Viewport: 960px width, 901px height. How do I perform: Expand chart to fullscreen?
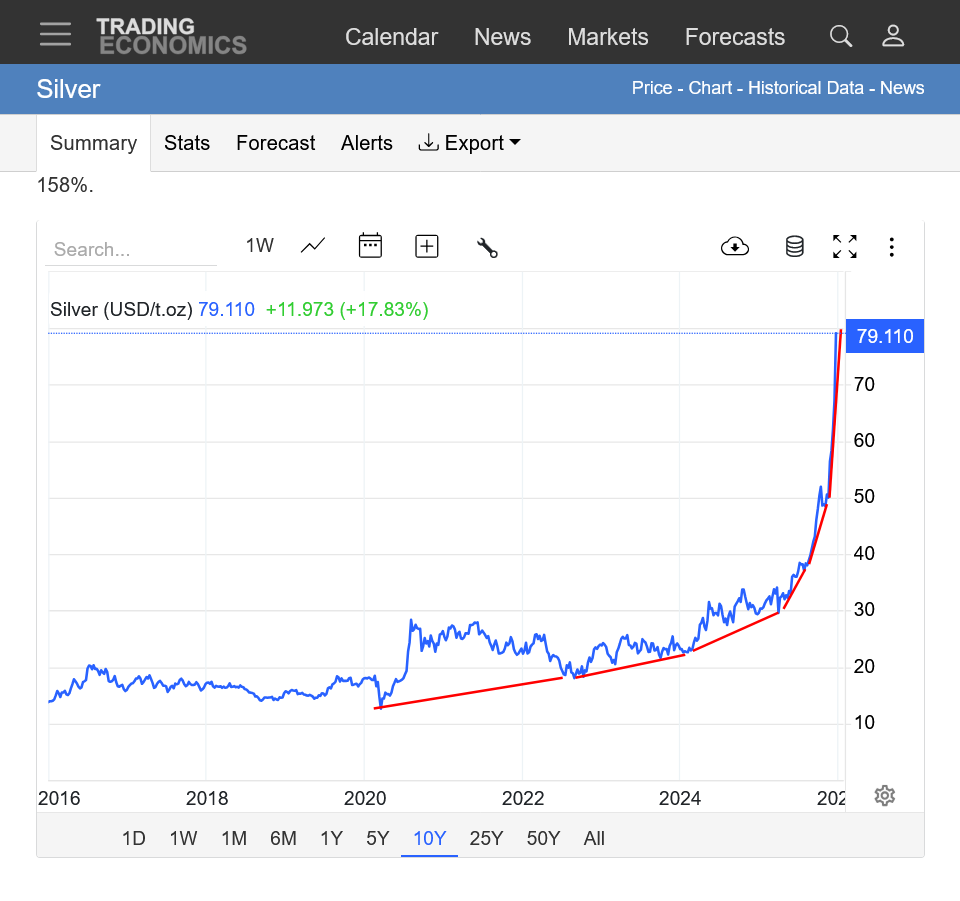point(845,247)
